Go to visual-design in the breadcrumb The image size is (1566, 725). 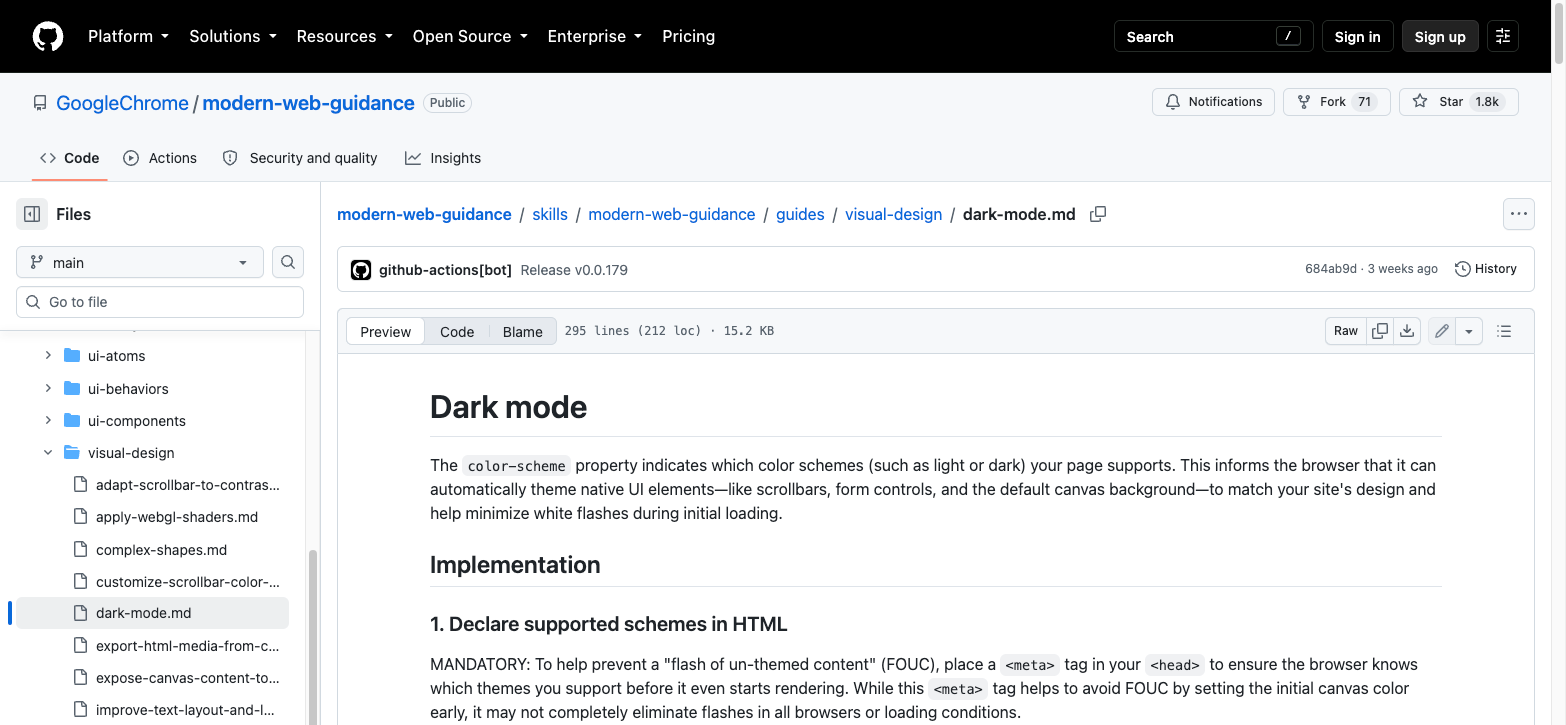(x=893, y=214)
